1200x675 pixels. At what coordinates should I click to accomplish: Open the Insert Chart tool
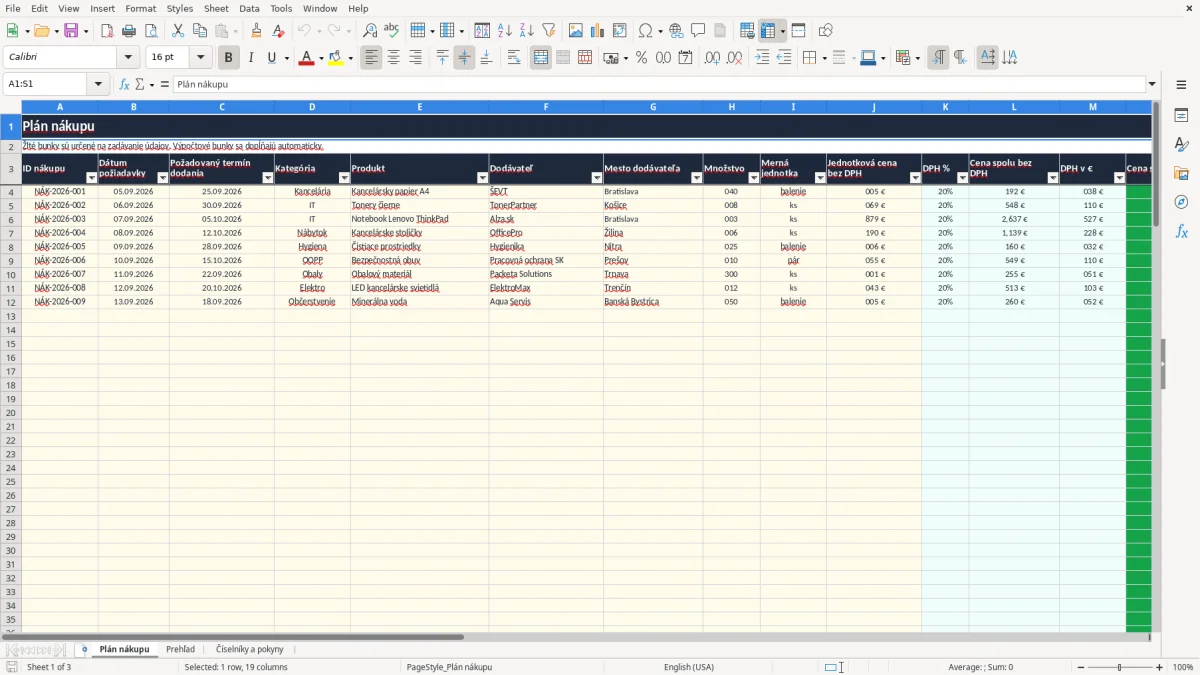(x=597, y=31)
